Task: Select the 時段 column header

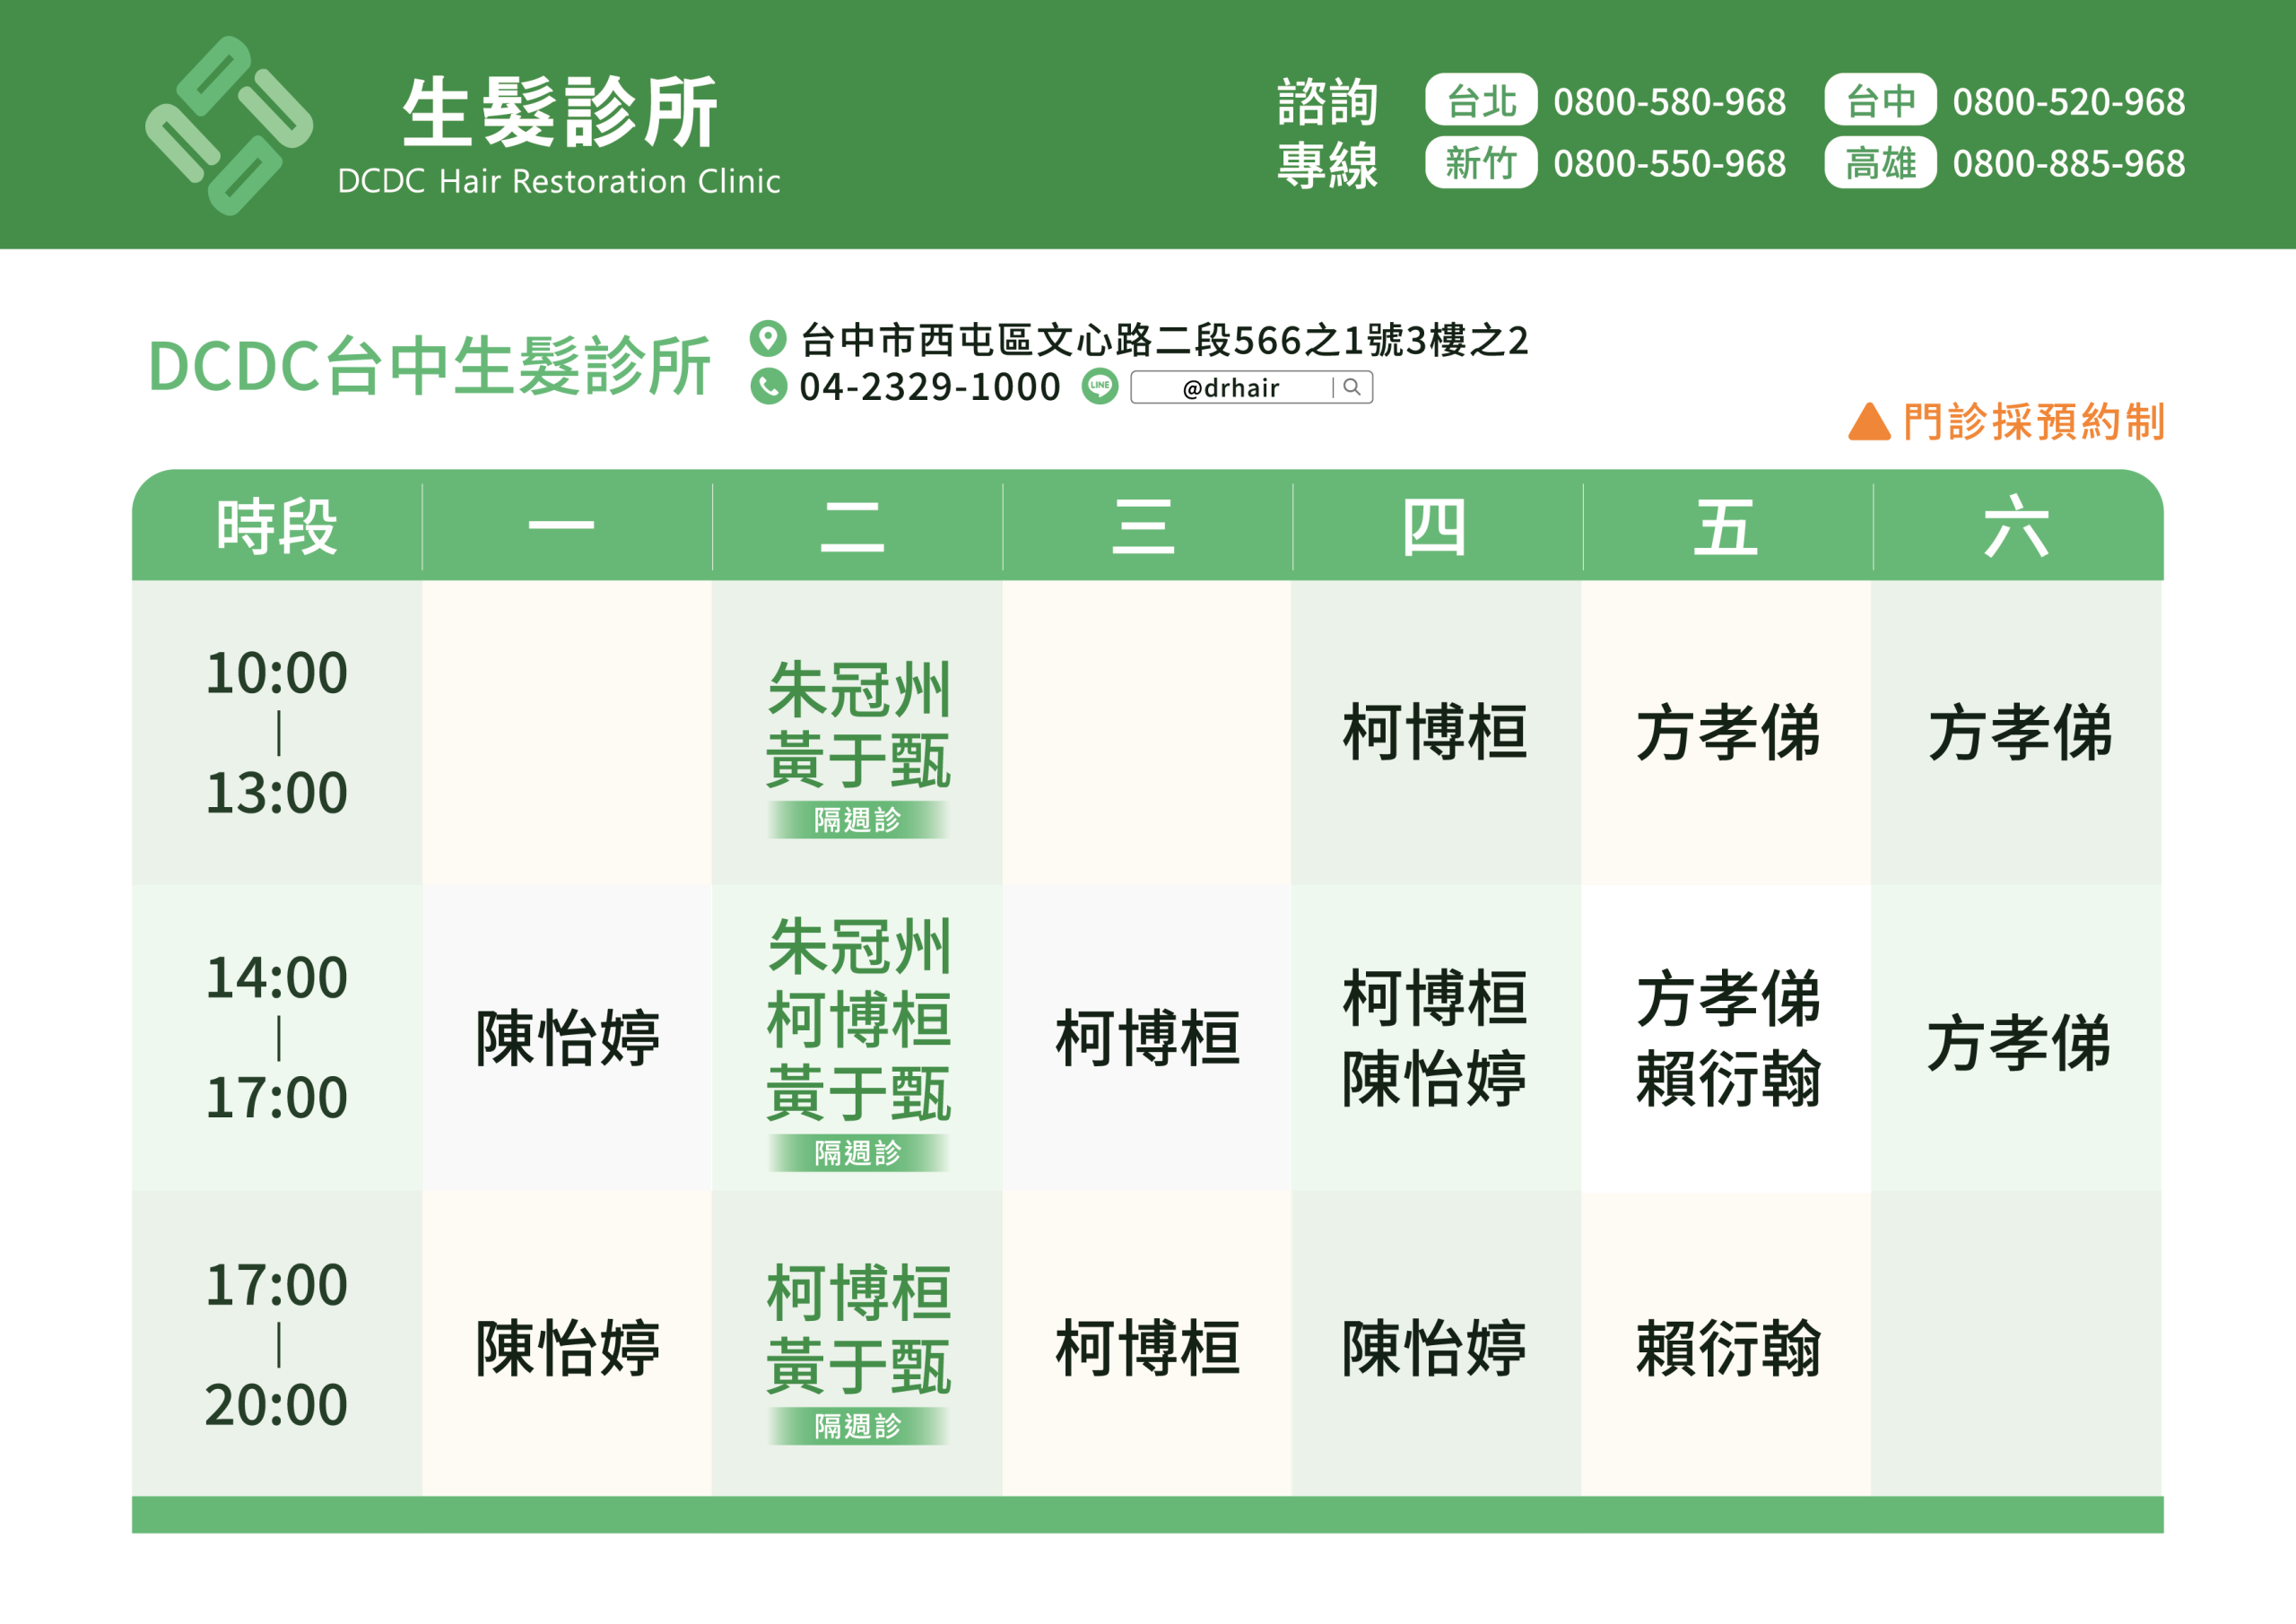Action: [277, 527]
